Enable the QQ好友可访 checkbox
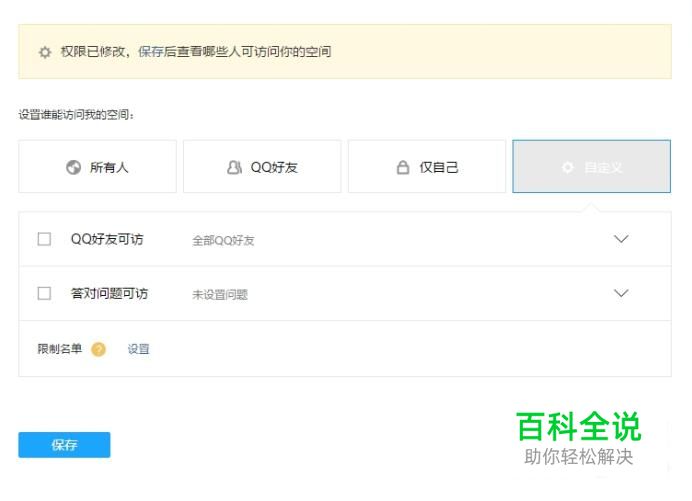 click(x=44, y=239)
